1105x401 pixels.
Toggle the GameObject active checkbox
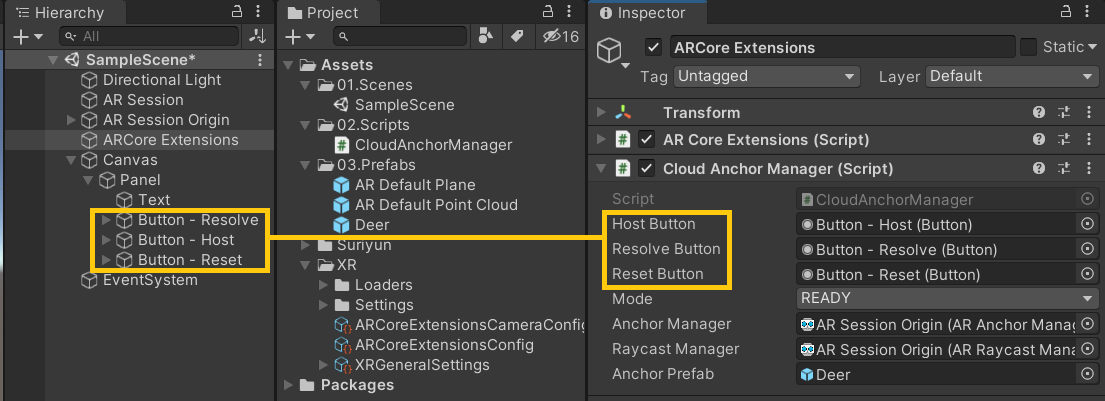click(654, 47)
